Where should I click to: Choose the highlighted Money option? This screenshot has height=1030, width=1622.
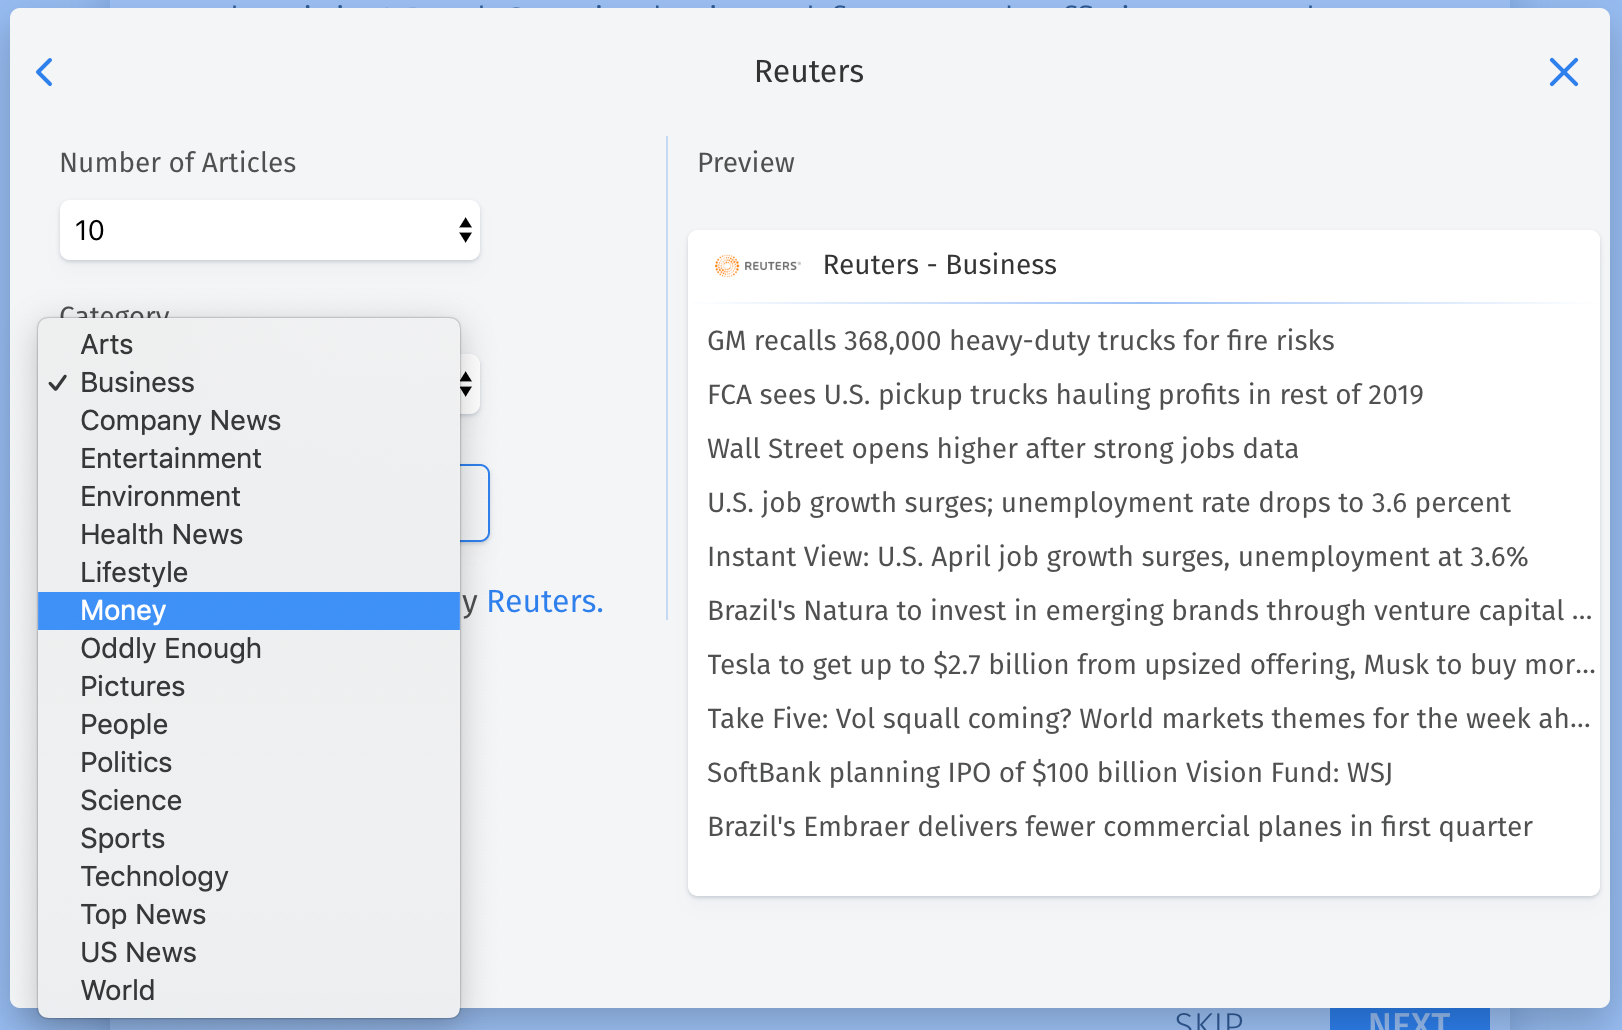tap(249, 610)
